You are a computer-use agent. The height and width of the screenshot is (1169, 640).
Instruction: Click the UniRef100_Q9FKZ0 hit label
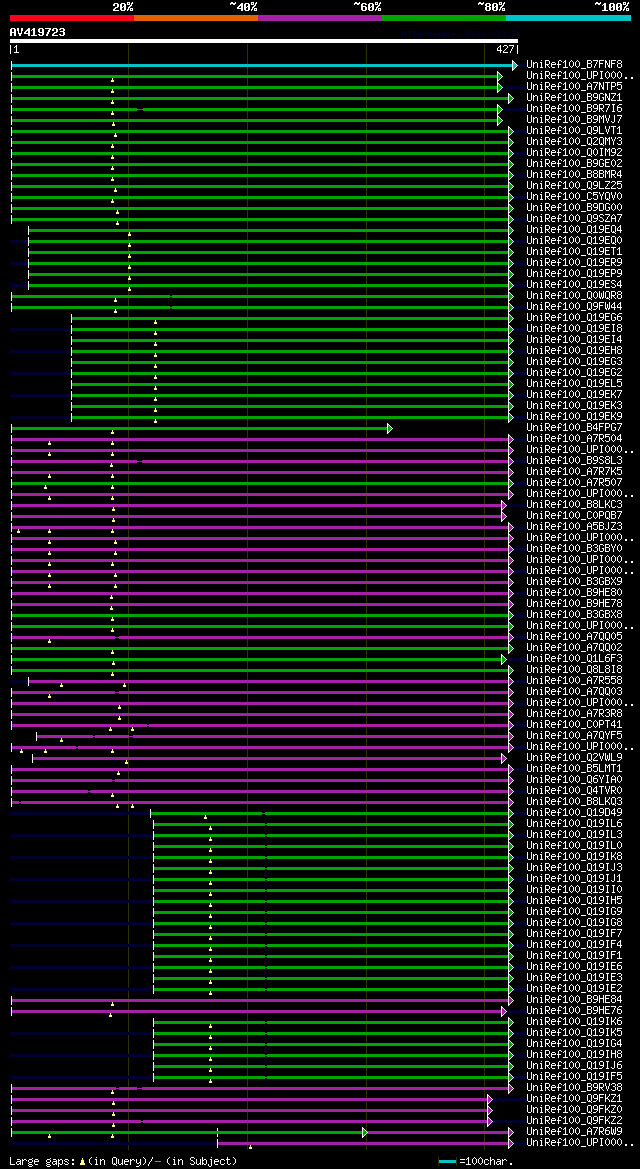click(574, 1109)
